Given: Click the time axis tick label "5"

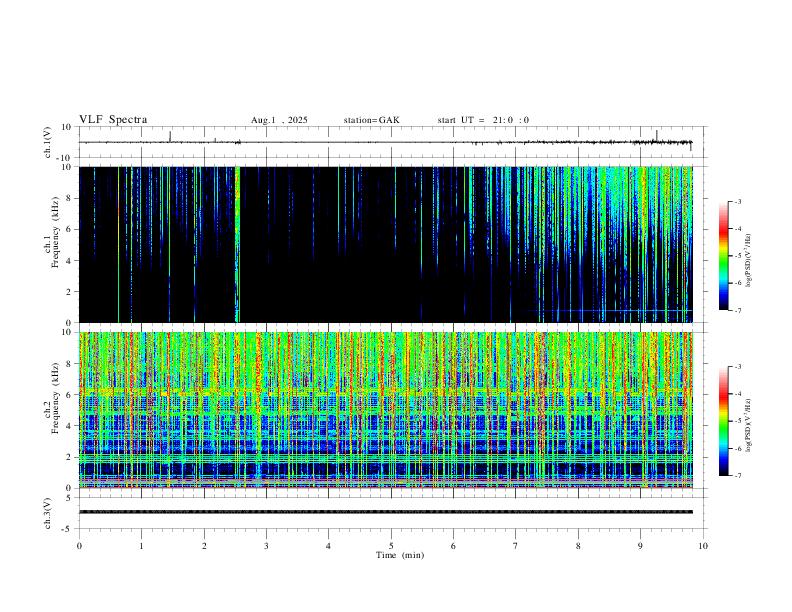Looking at the screenshot, I should pyautogui.click(x=391, y=546).
